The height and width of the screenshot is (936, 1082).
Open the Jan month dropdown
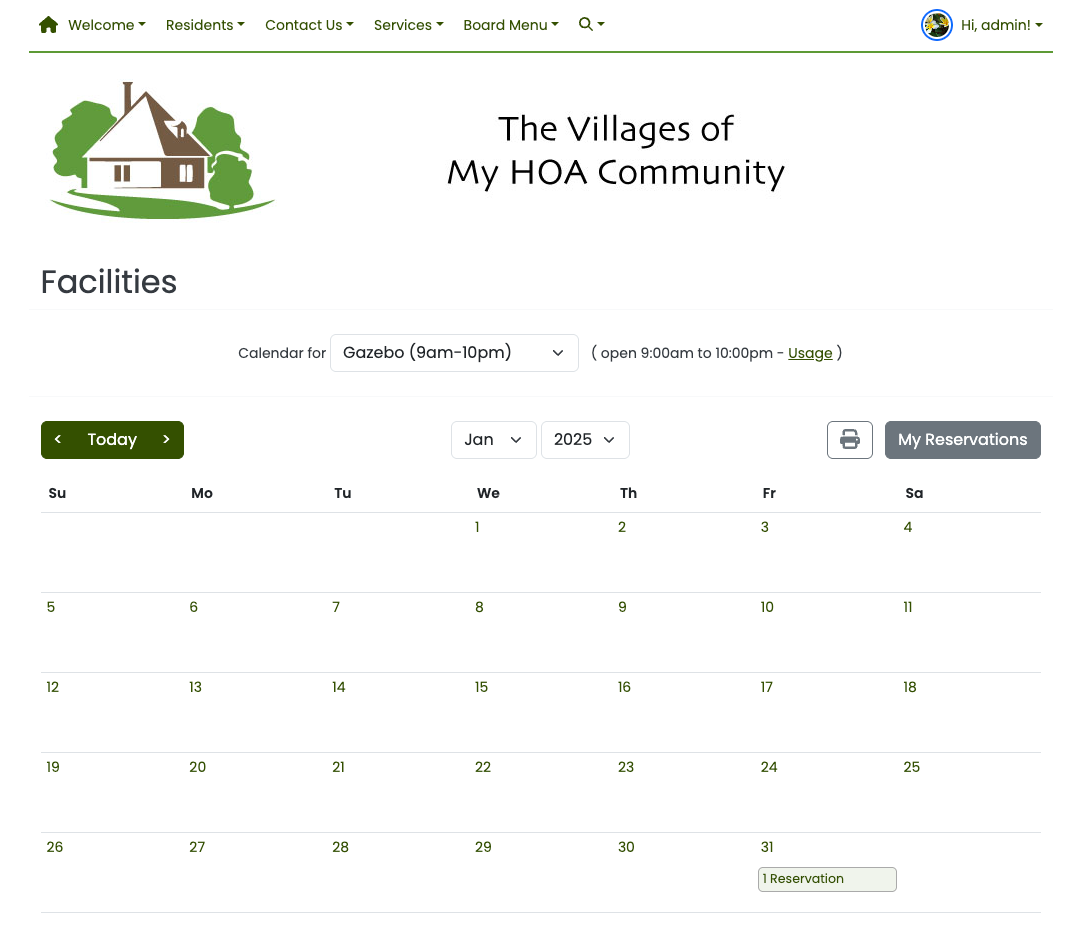click(493, 439)
